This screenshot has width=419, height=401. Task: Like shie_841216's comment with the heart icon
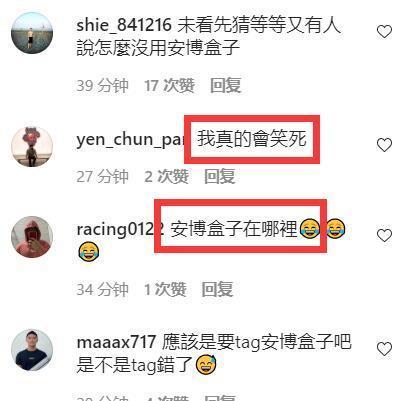pyautogui.click(x=384, y=32)
